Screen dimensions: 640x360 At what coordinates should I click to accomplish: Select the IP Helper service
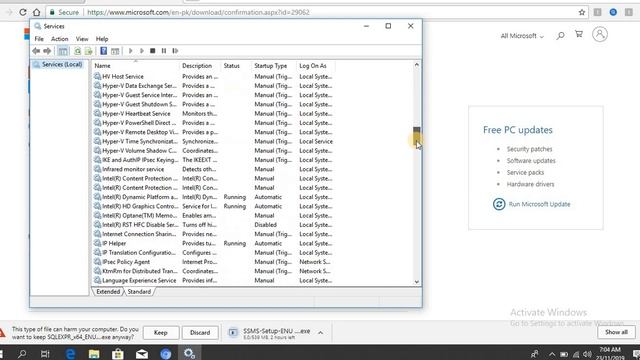click(213, 243)
